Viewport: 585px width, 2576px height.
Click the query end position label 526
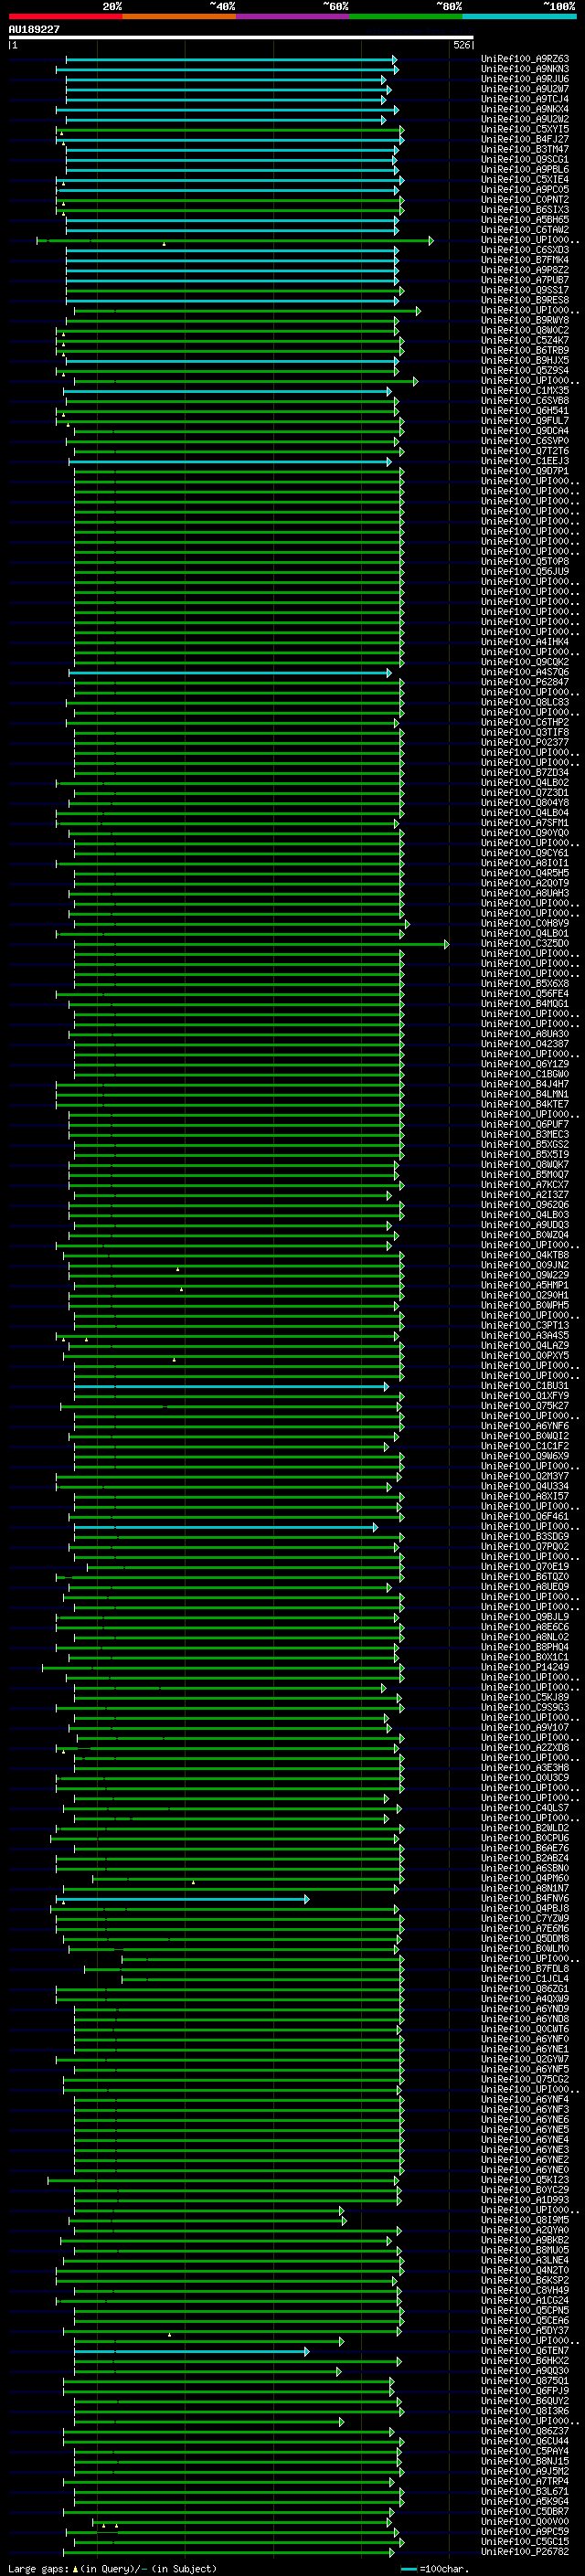461,45
